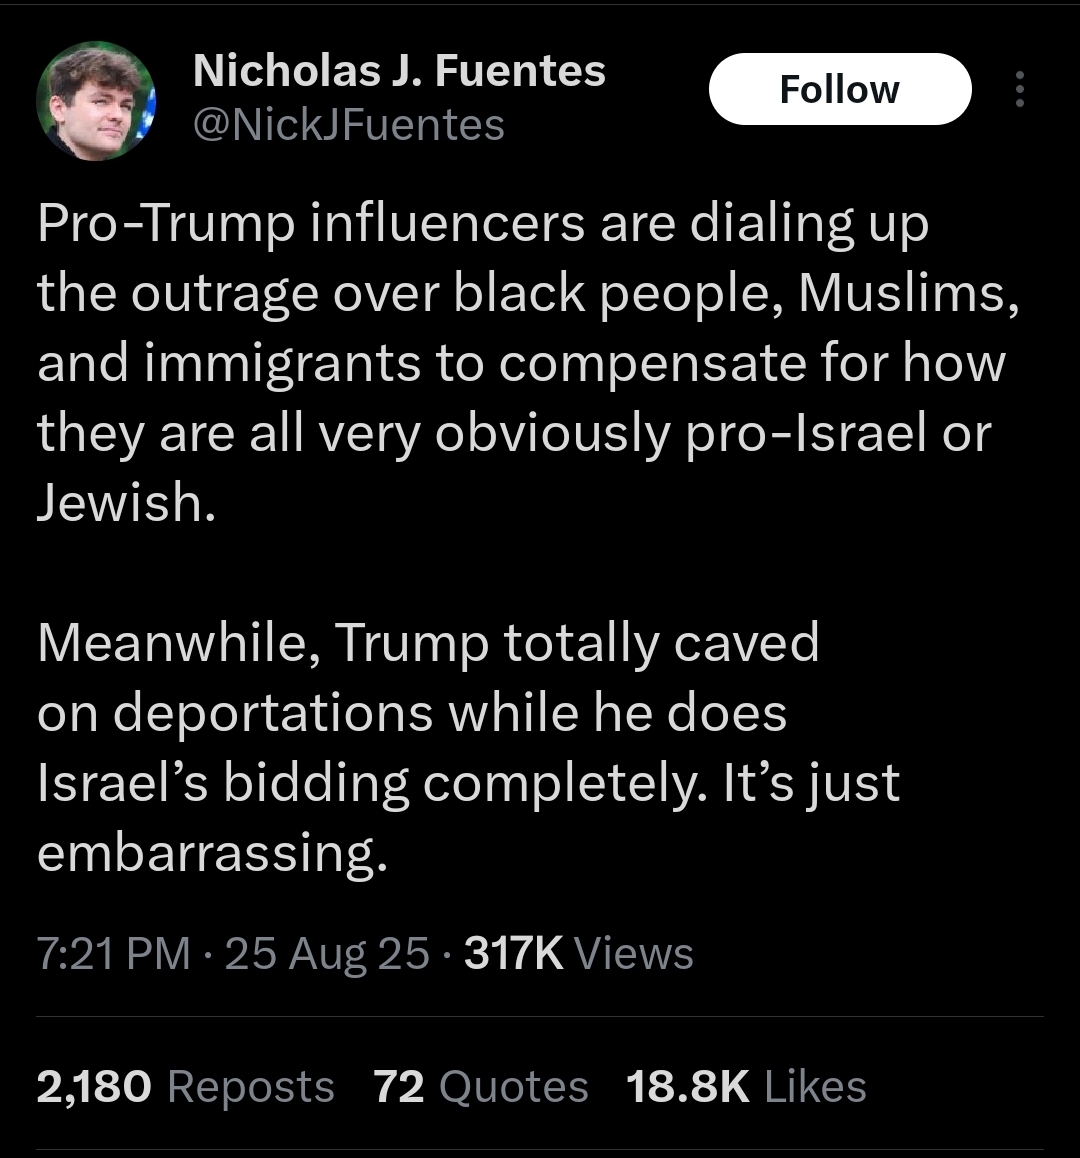Click the word "Jewish." in the tweet
This screenshot has height=1158, width=1080.
pos(126,502)
